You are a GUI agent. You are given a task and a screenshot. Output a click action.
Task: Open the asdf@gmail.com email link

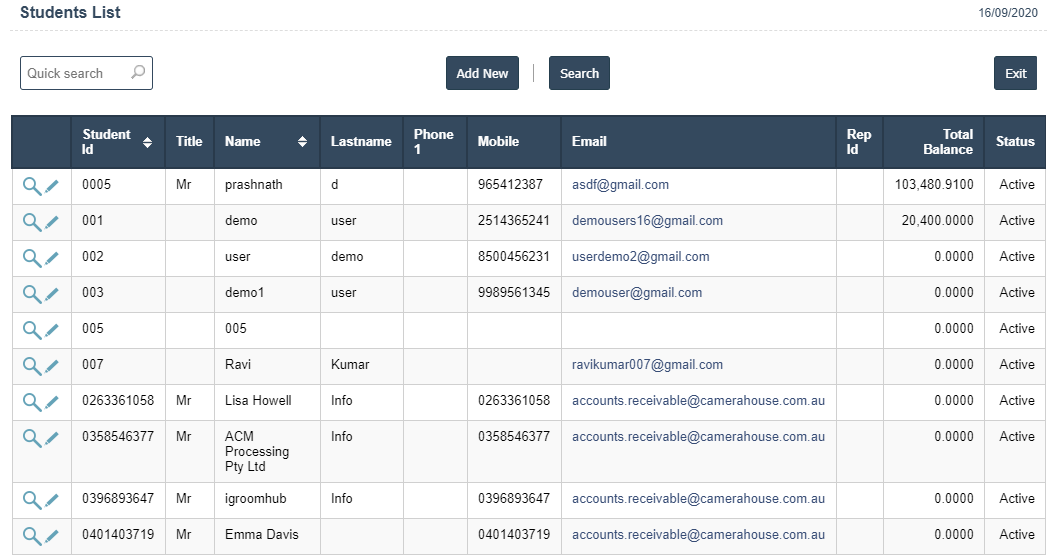coord(620,185)
